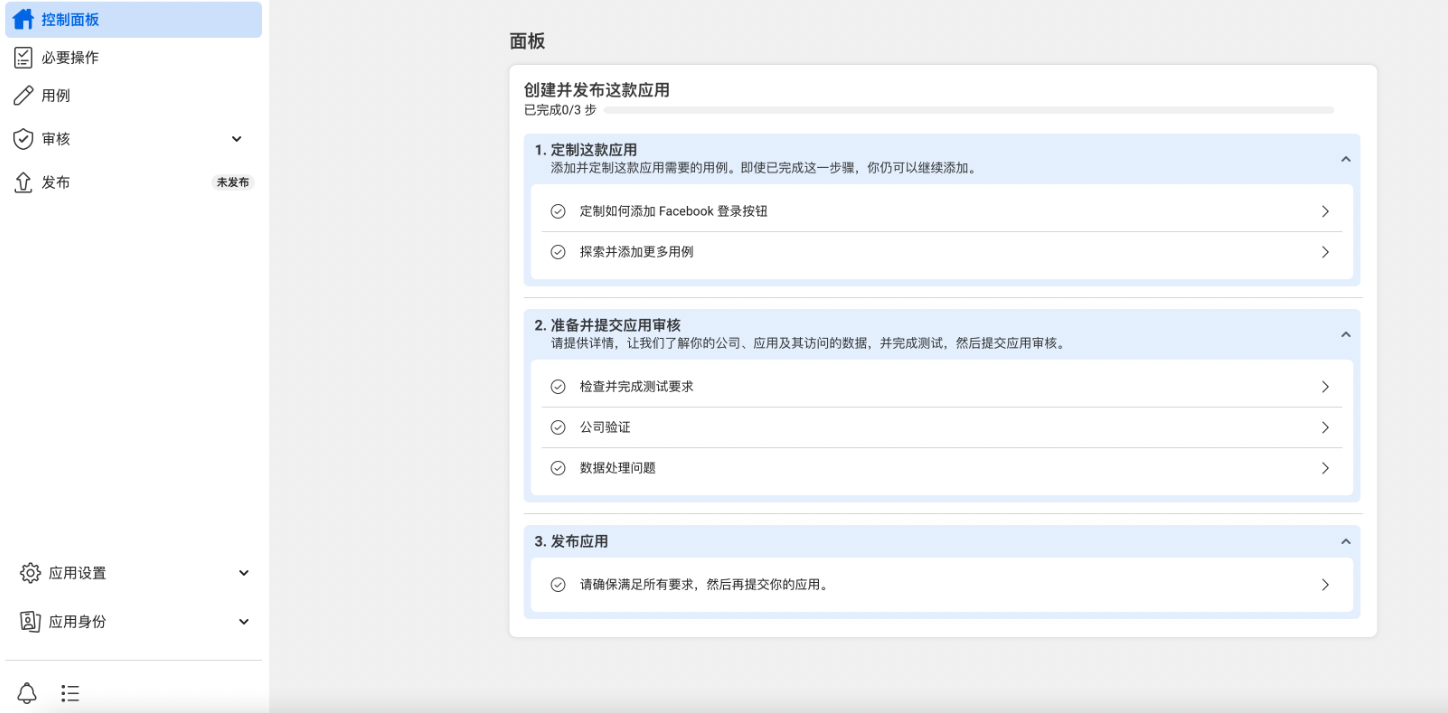
Task: Click the upload icon beside 发布
Action: [23, 182]
